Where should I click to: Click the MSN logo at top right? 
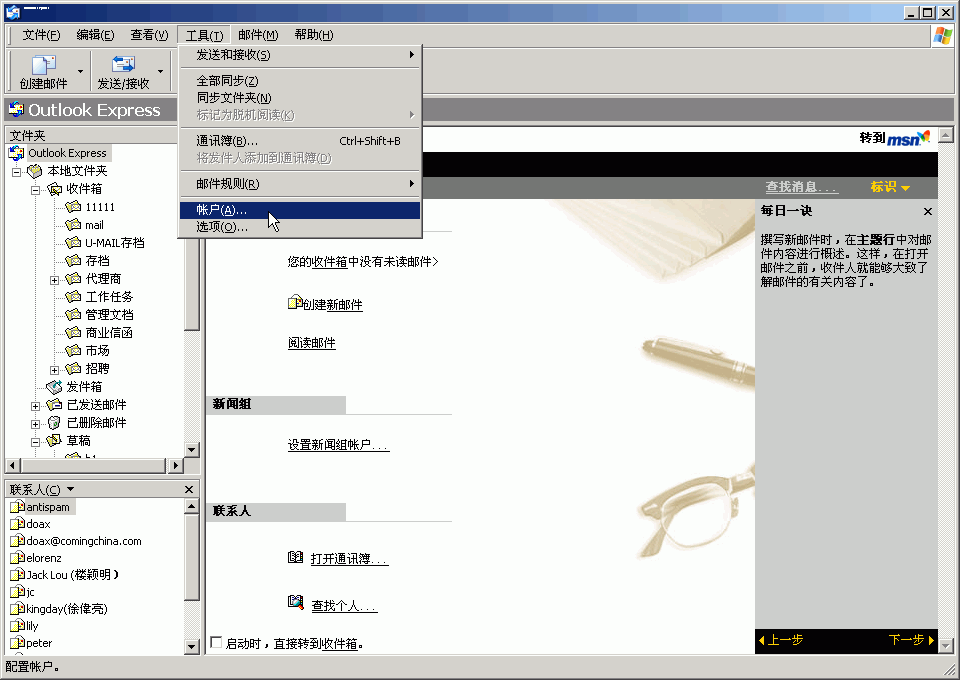point(909,138)
